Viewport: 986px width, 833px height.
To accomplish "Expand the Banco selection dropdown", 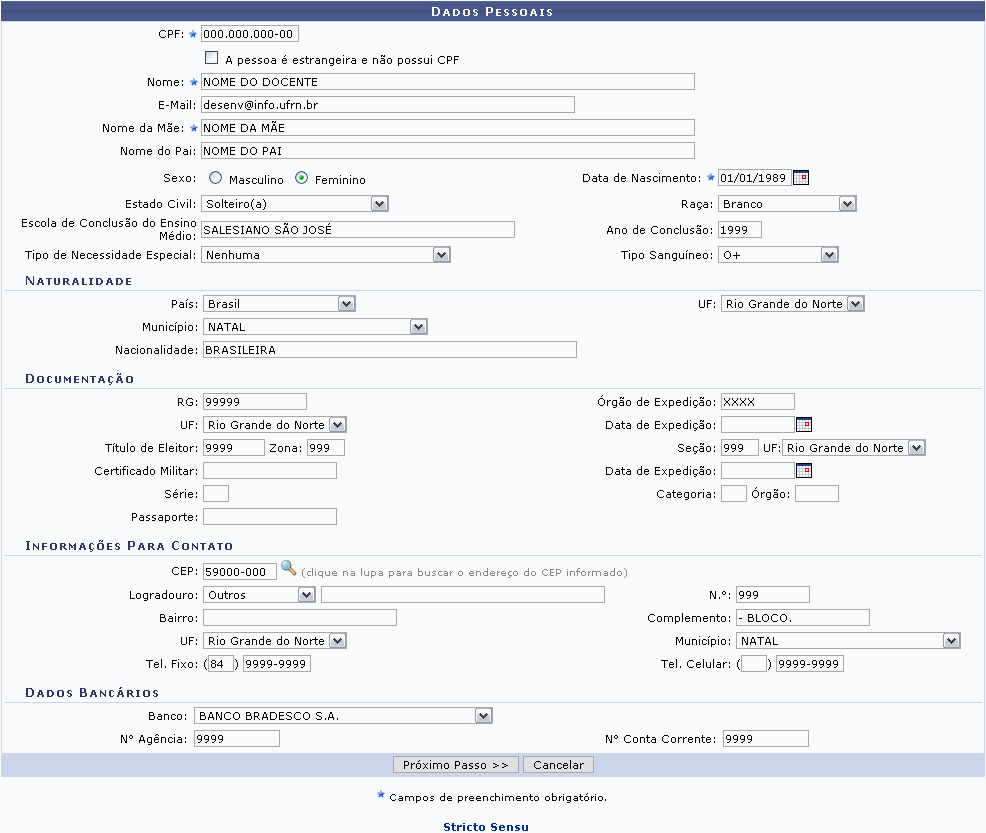I will (484, 716).
